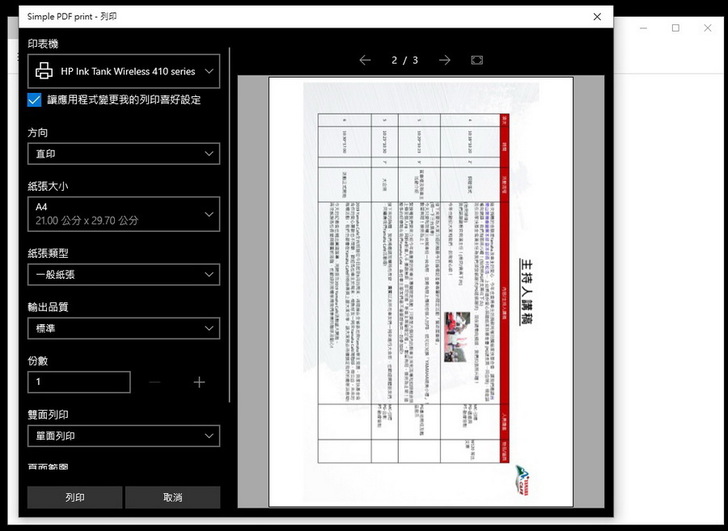Image resolution: width=728 pixels, height=531 pixels.
Task: Open the 方向 orientation dropdown showing 直印
Action: click(x=124, y=154)
